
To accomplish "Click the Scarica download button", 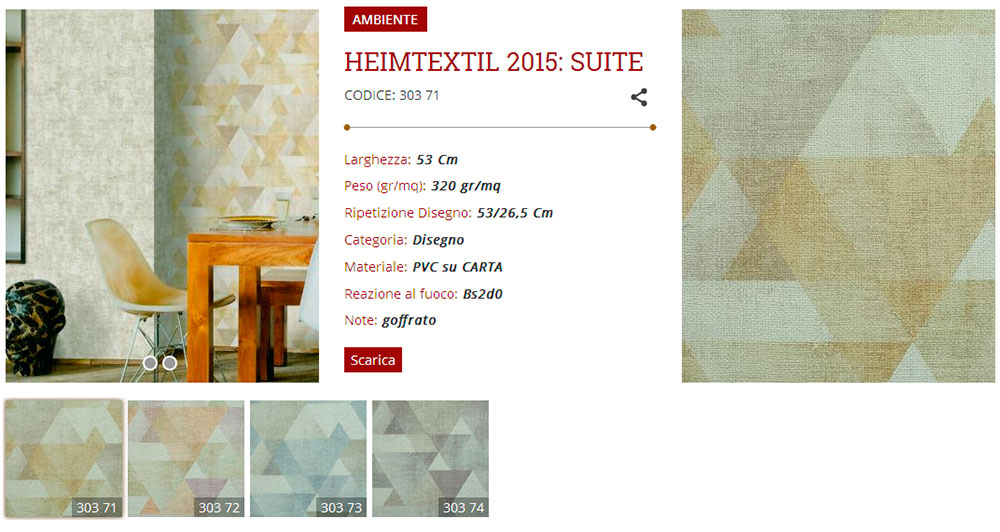I will click(373, 360).
